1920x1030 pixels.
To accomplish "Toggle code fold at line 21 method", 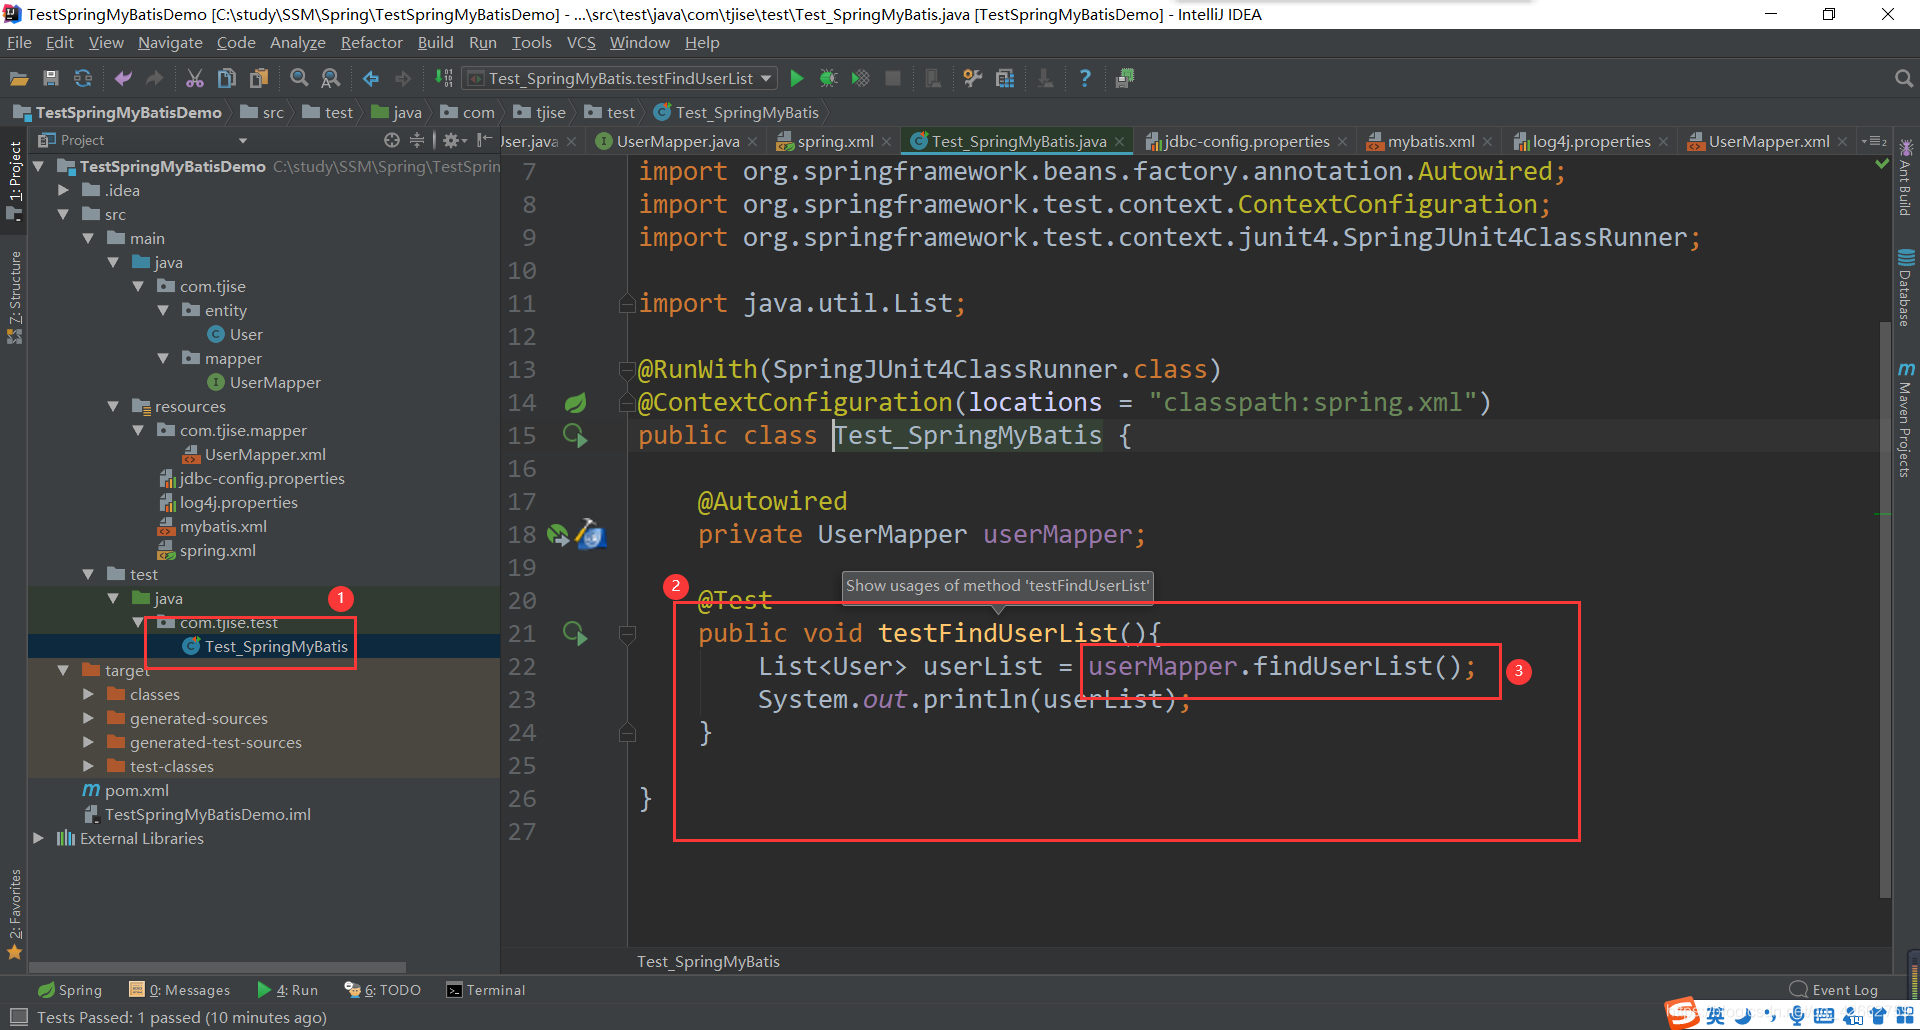I will click(x=627, y=633).
